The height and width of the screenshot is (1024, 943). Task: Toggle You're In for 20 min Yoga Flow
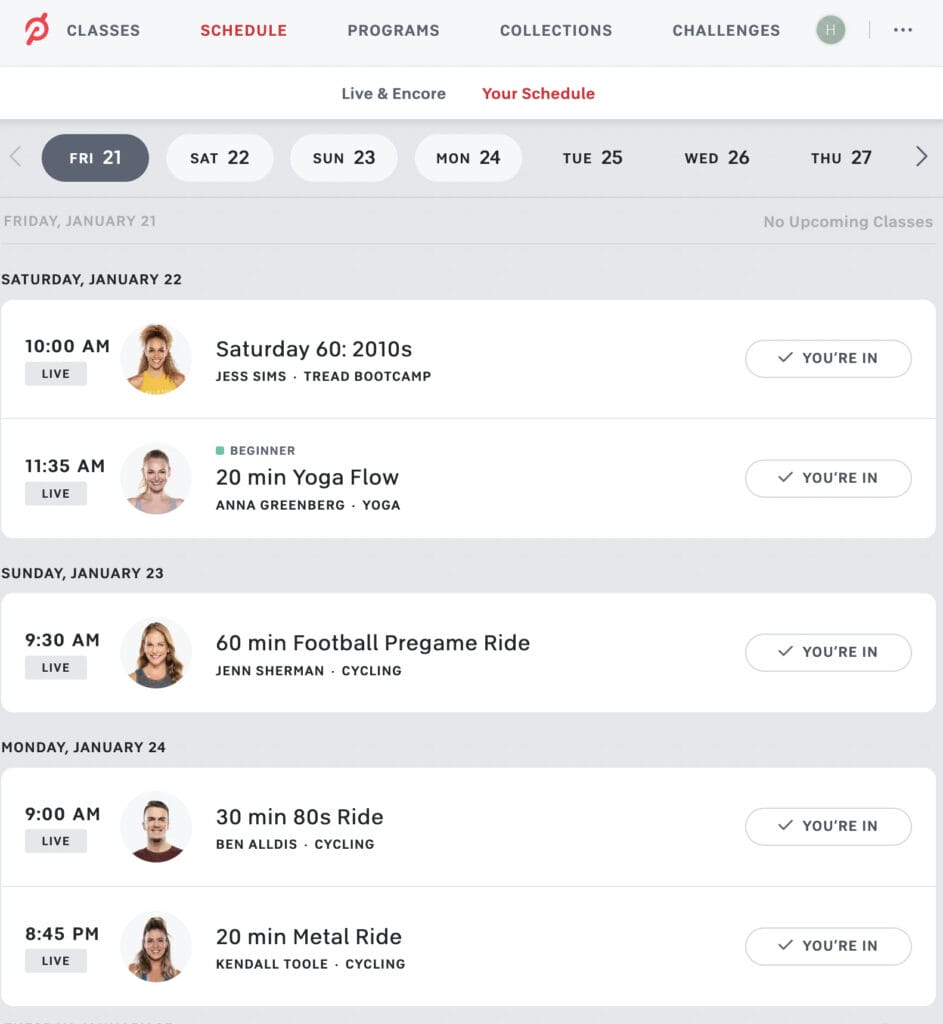828,478
